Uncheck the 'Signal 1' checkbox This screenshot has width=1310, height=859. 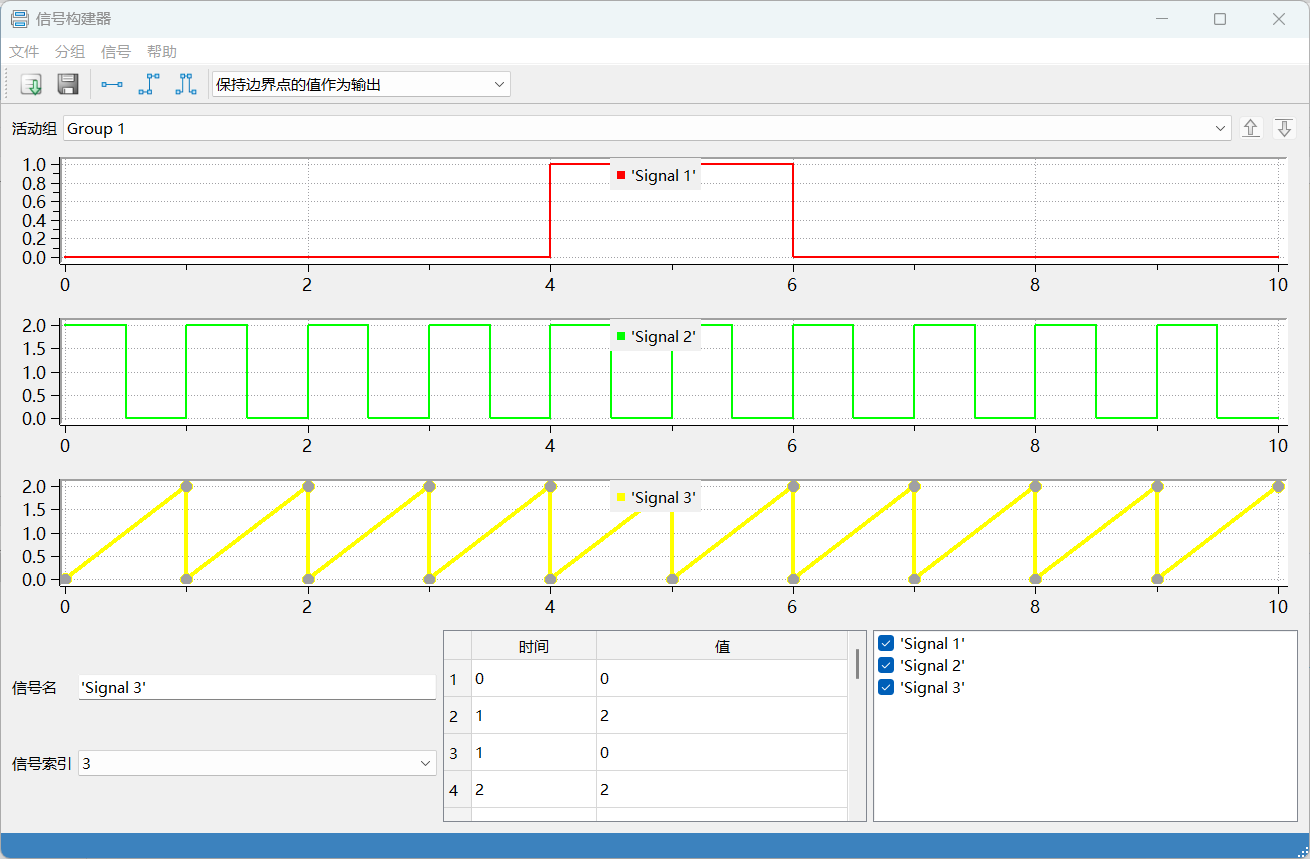pos(886,643)
